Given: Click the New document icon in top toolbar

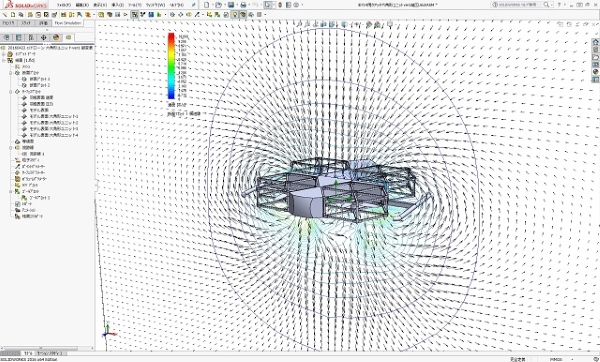Looking at the screenshot, I should pyautogui.click(x=207, y=5).
